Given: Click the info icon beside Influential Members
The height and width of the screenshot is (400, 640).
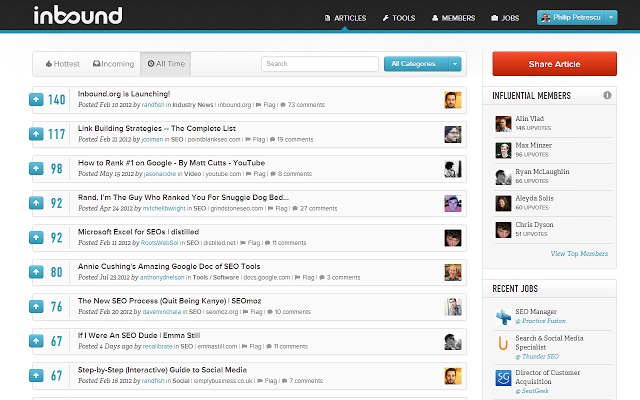Looking at the screenshot, I should tap(607, 96).
